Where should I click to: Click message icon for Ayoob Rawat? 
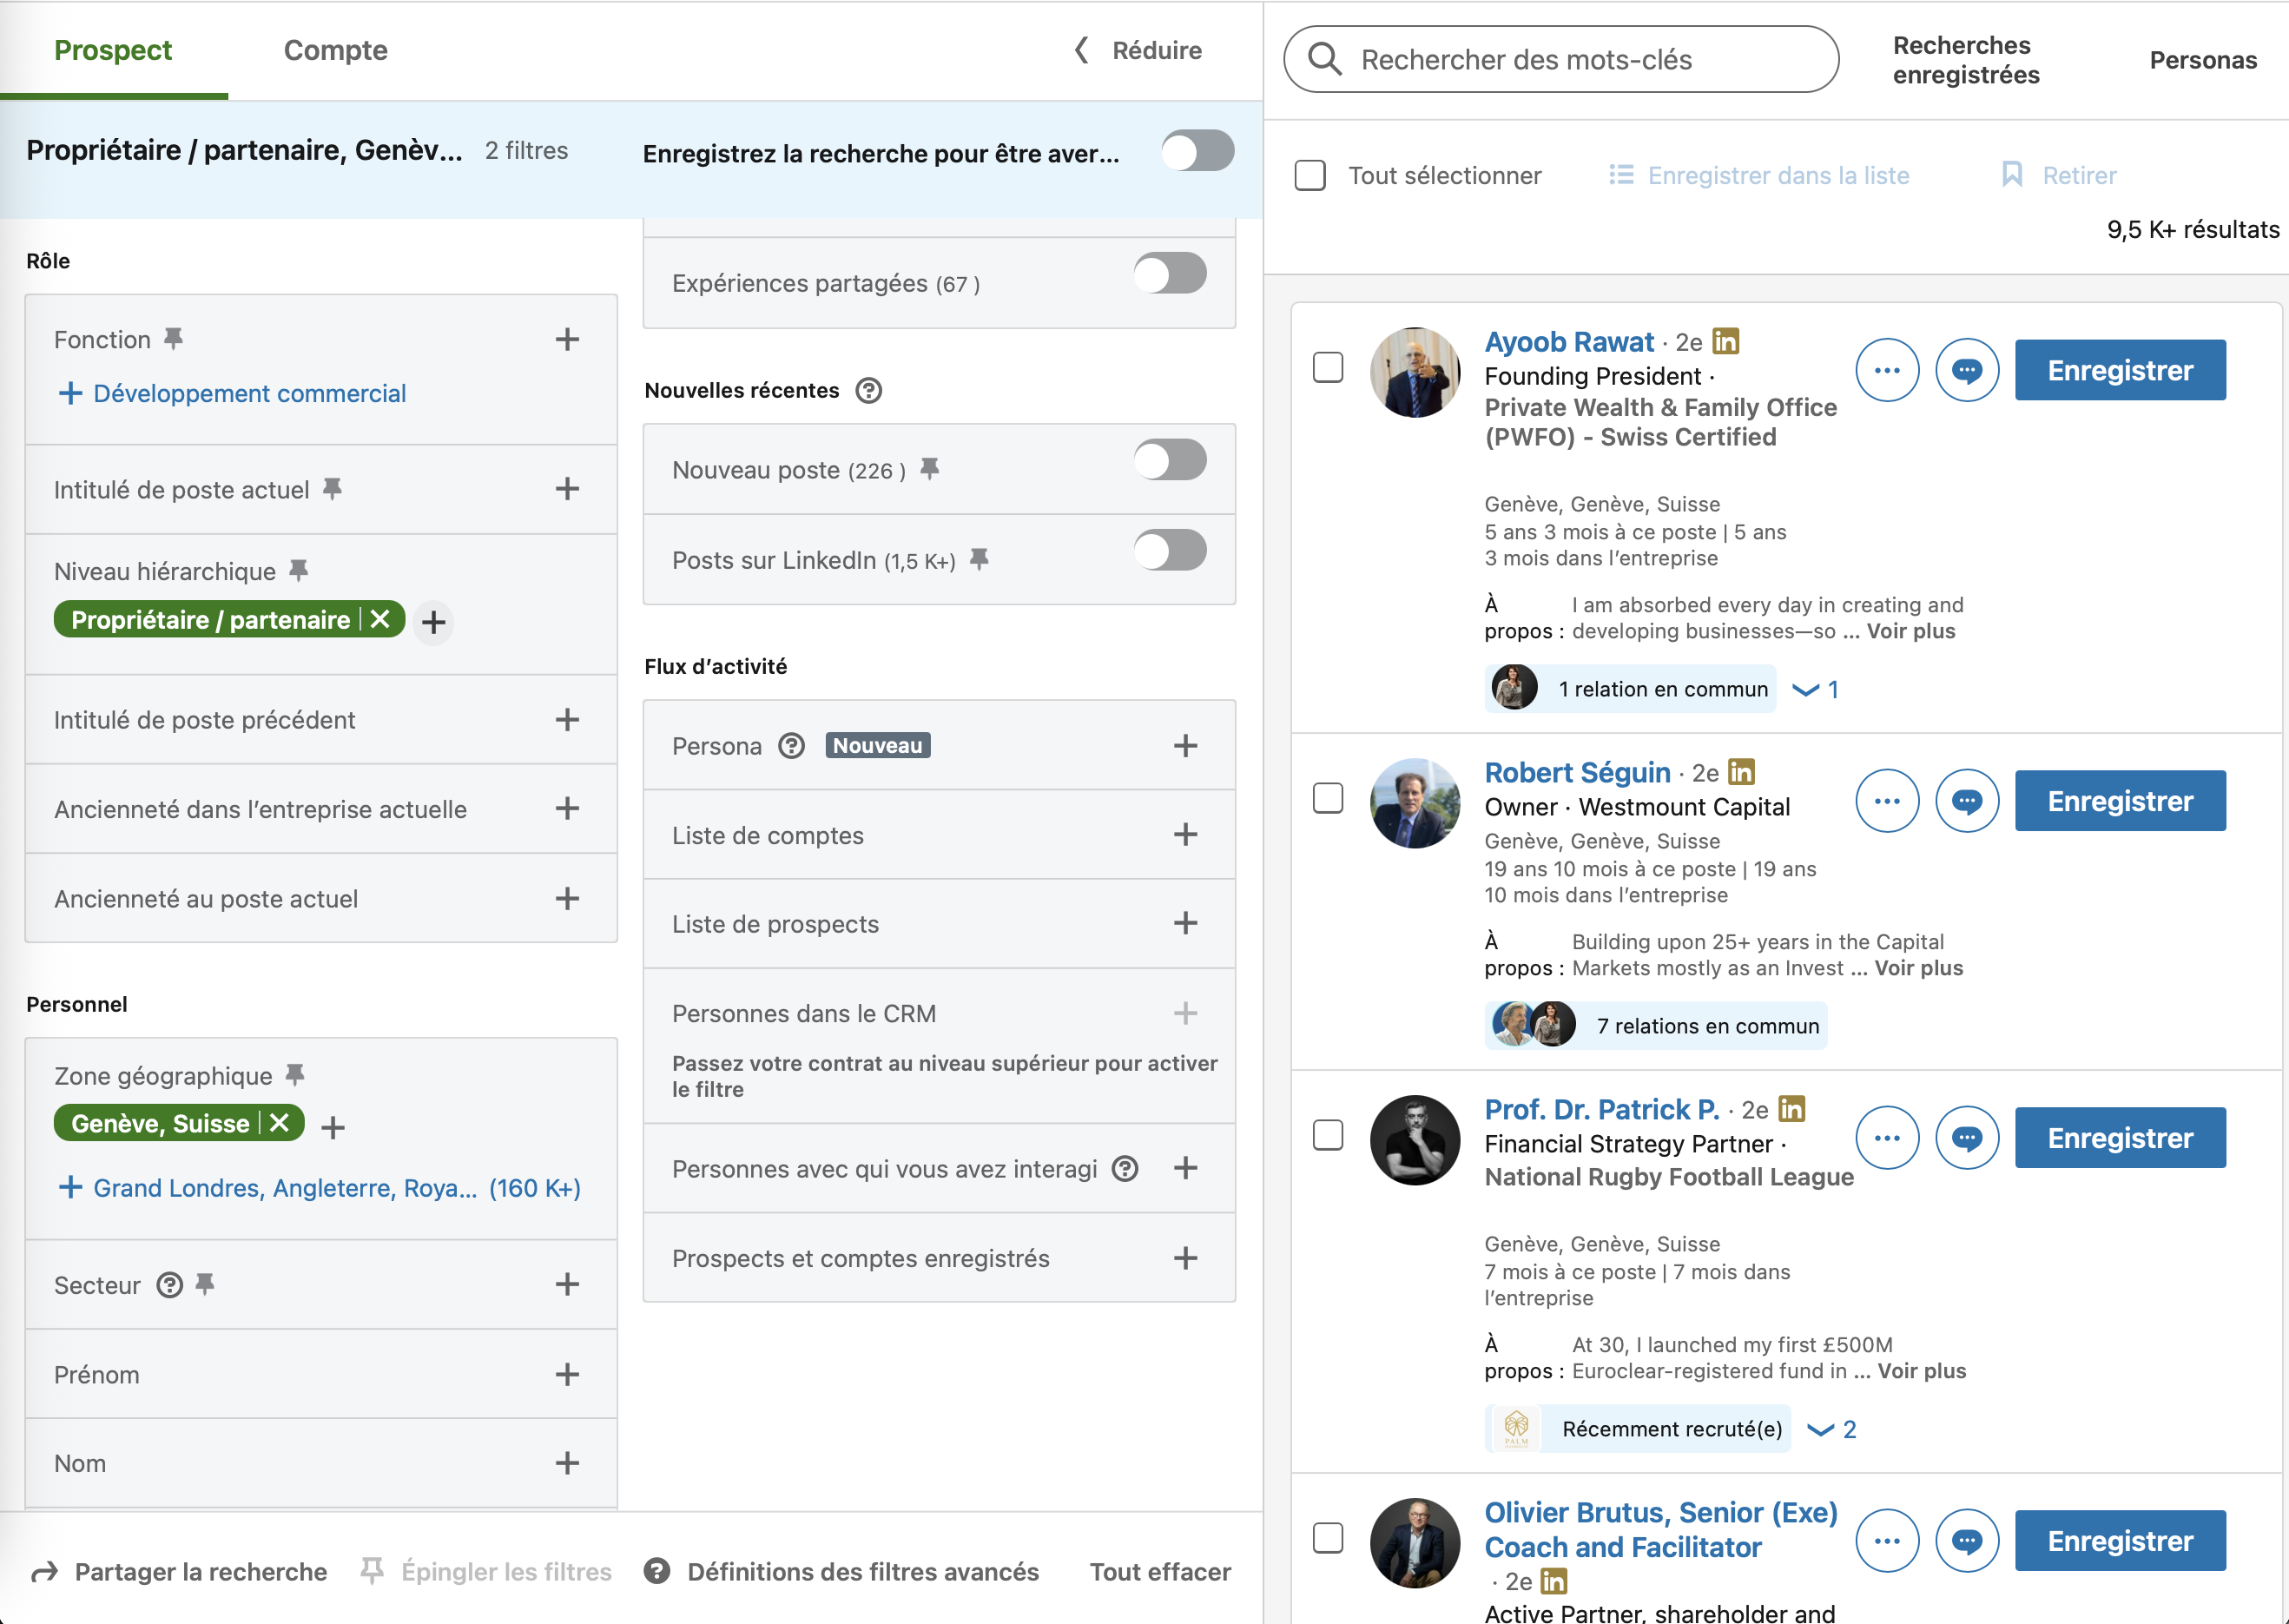click(x=1966, y=370)
